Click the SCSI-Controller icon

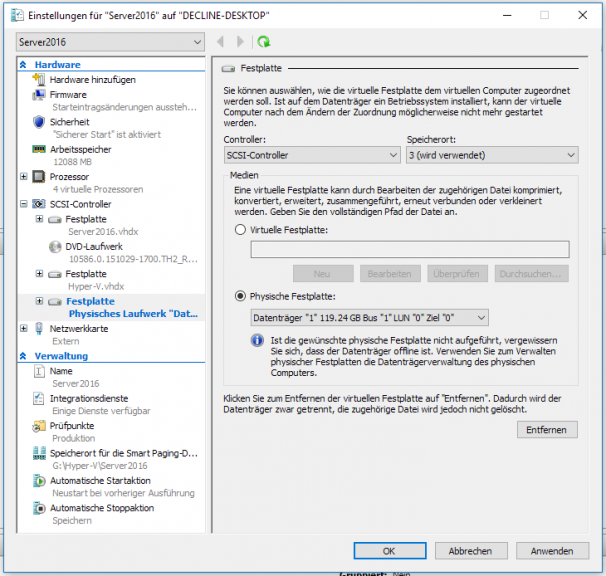(39, 204)
